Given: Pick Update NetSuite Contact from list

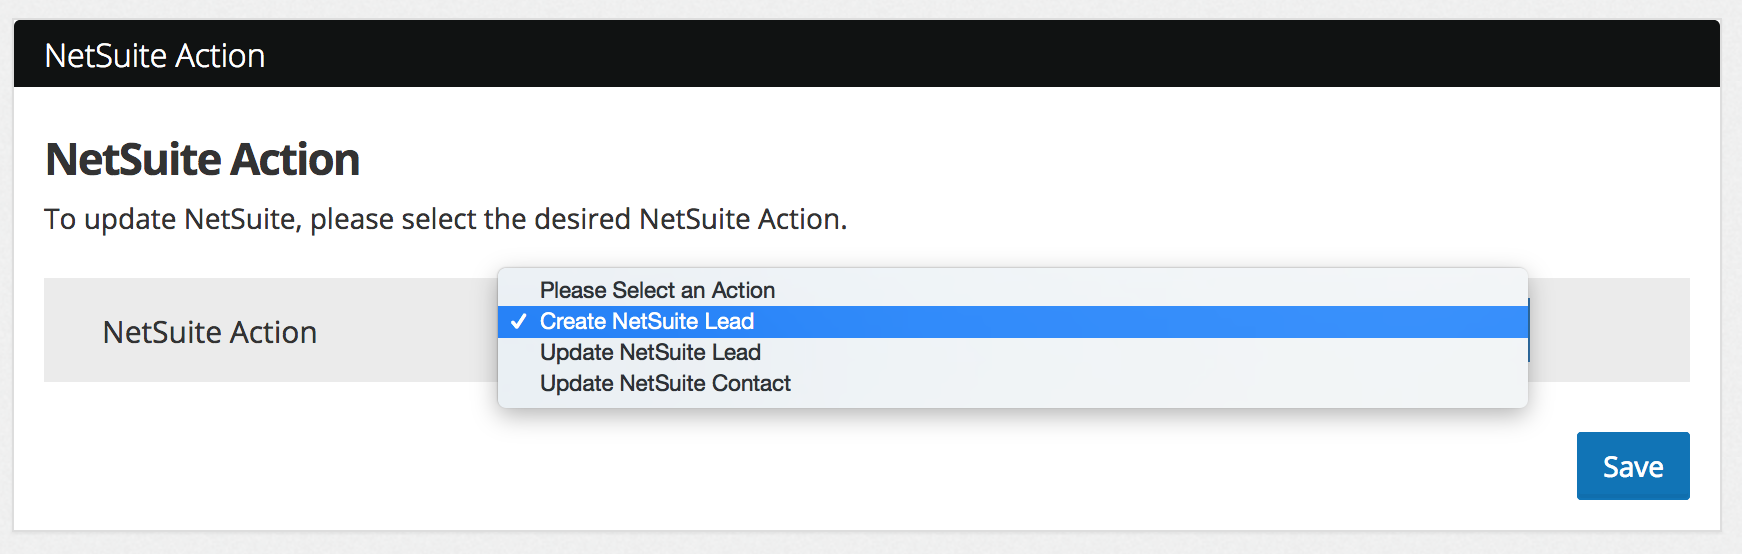Looking at the screenshot, I should pyautogui.click(x=665, y=384).
